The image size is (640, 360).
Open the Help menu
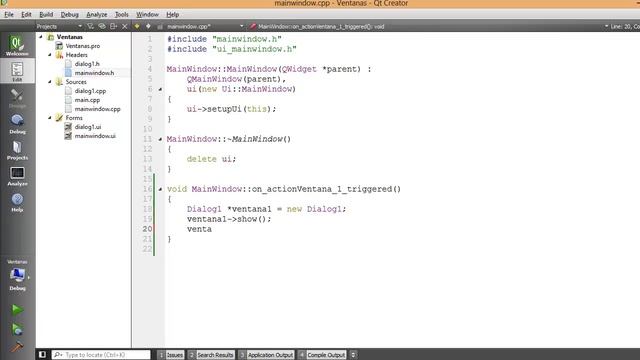coord(173,14)
